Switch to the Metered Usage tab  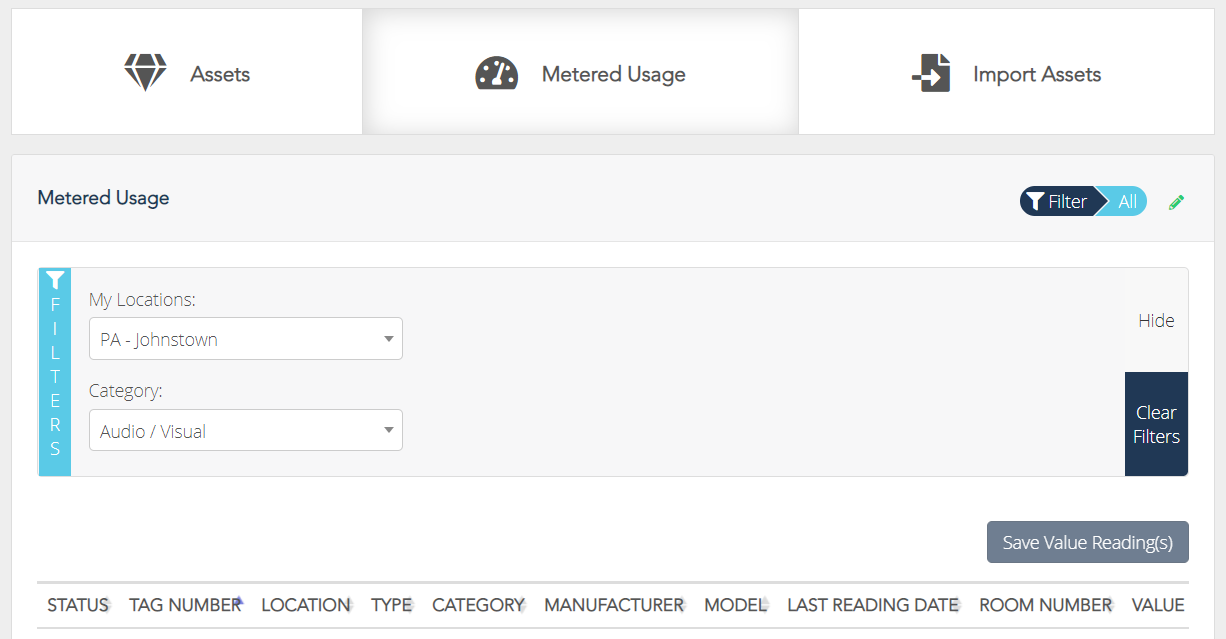pyautogui.click(x=580, y=72)
